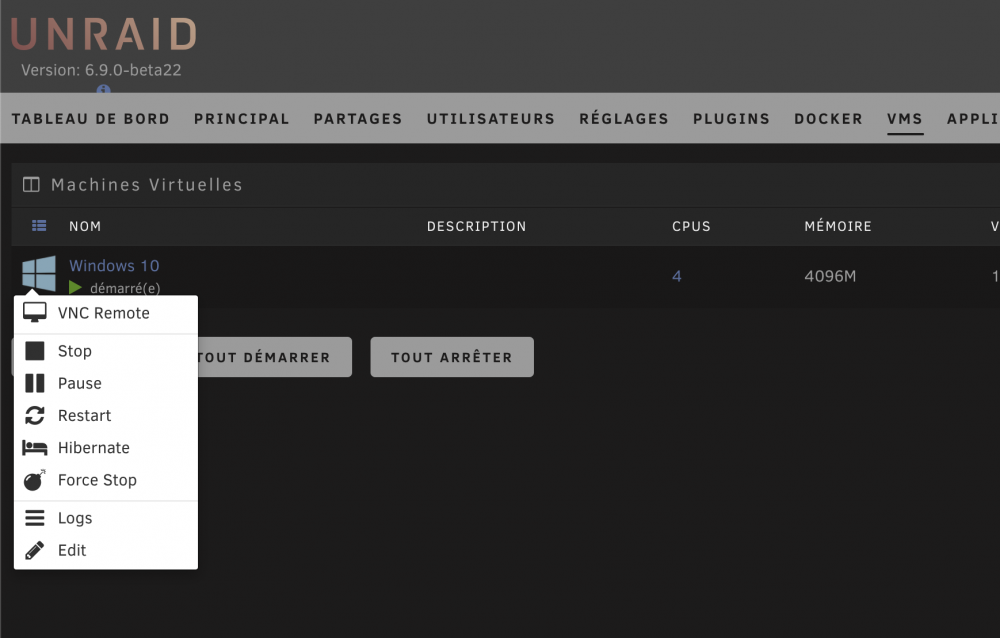The width and height of the screenshot is (1000, 638).
Task: Click the Tout Arrêter button
Action: pos(452,357)
